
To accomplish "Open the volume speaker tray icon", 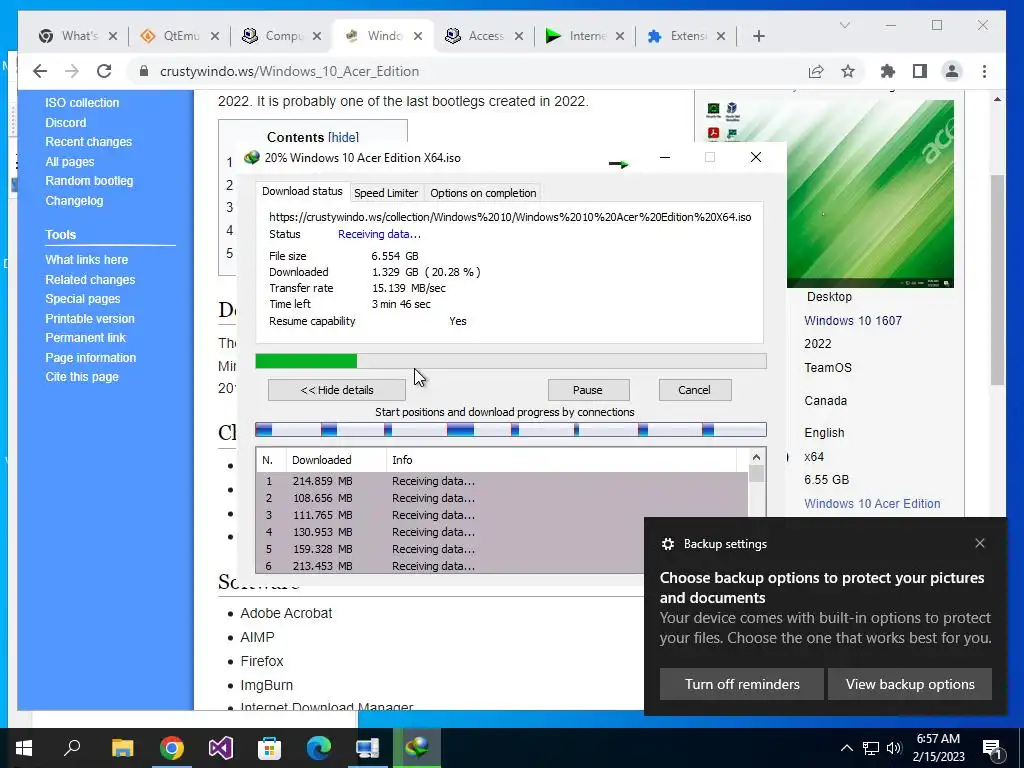I will 894,748.
